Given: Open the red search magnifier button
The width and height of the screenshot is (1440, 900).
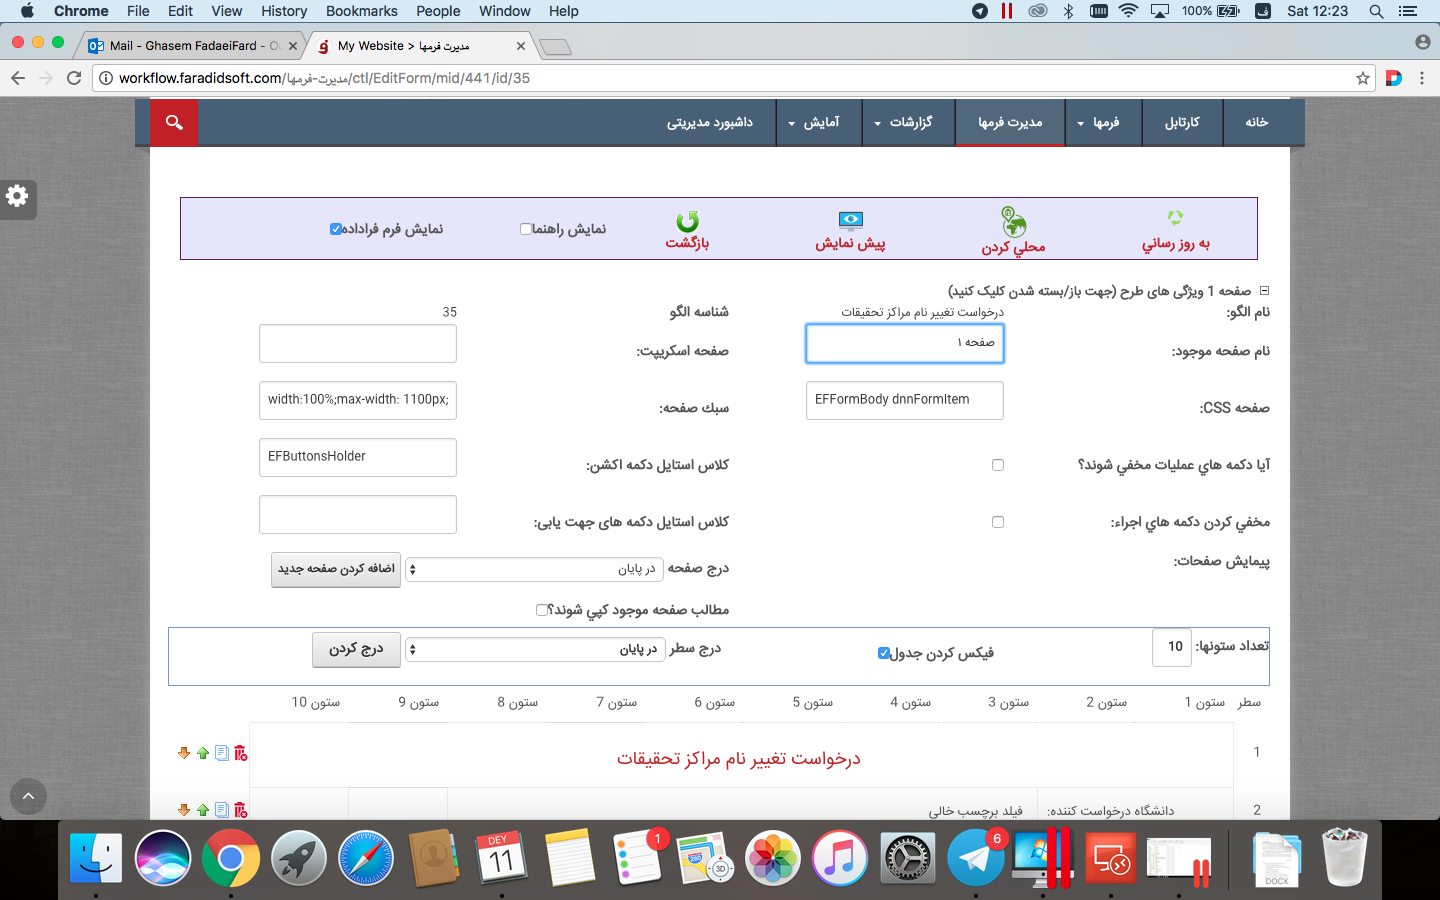Looking at the screenshot, I should click(174, 122).
